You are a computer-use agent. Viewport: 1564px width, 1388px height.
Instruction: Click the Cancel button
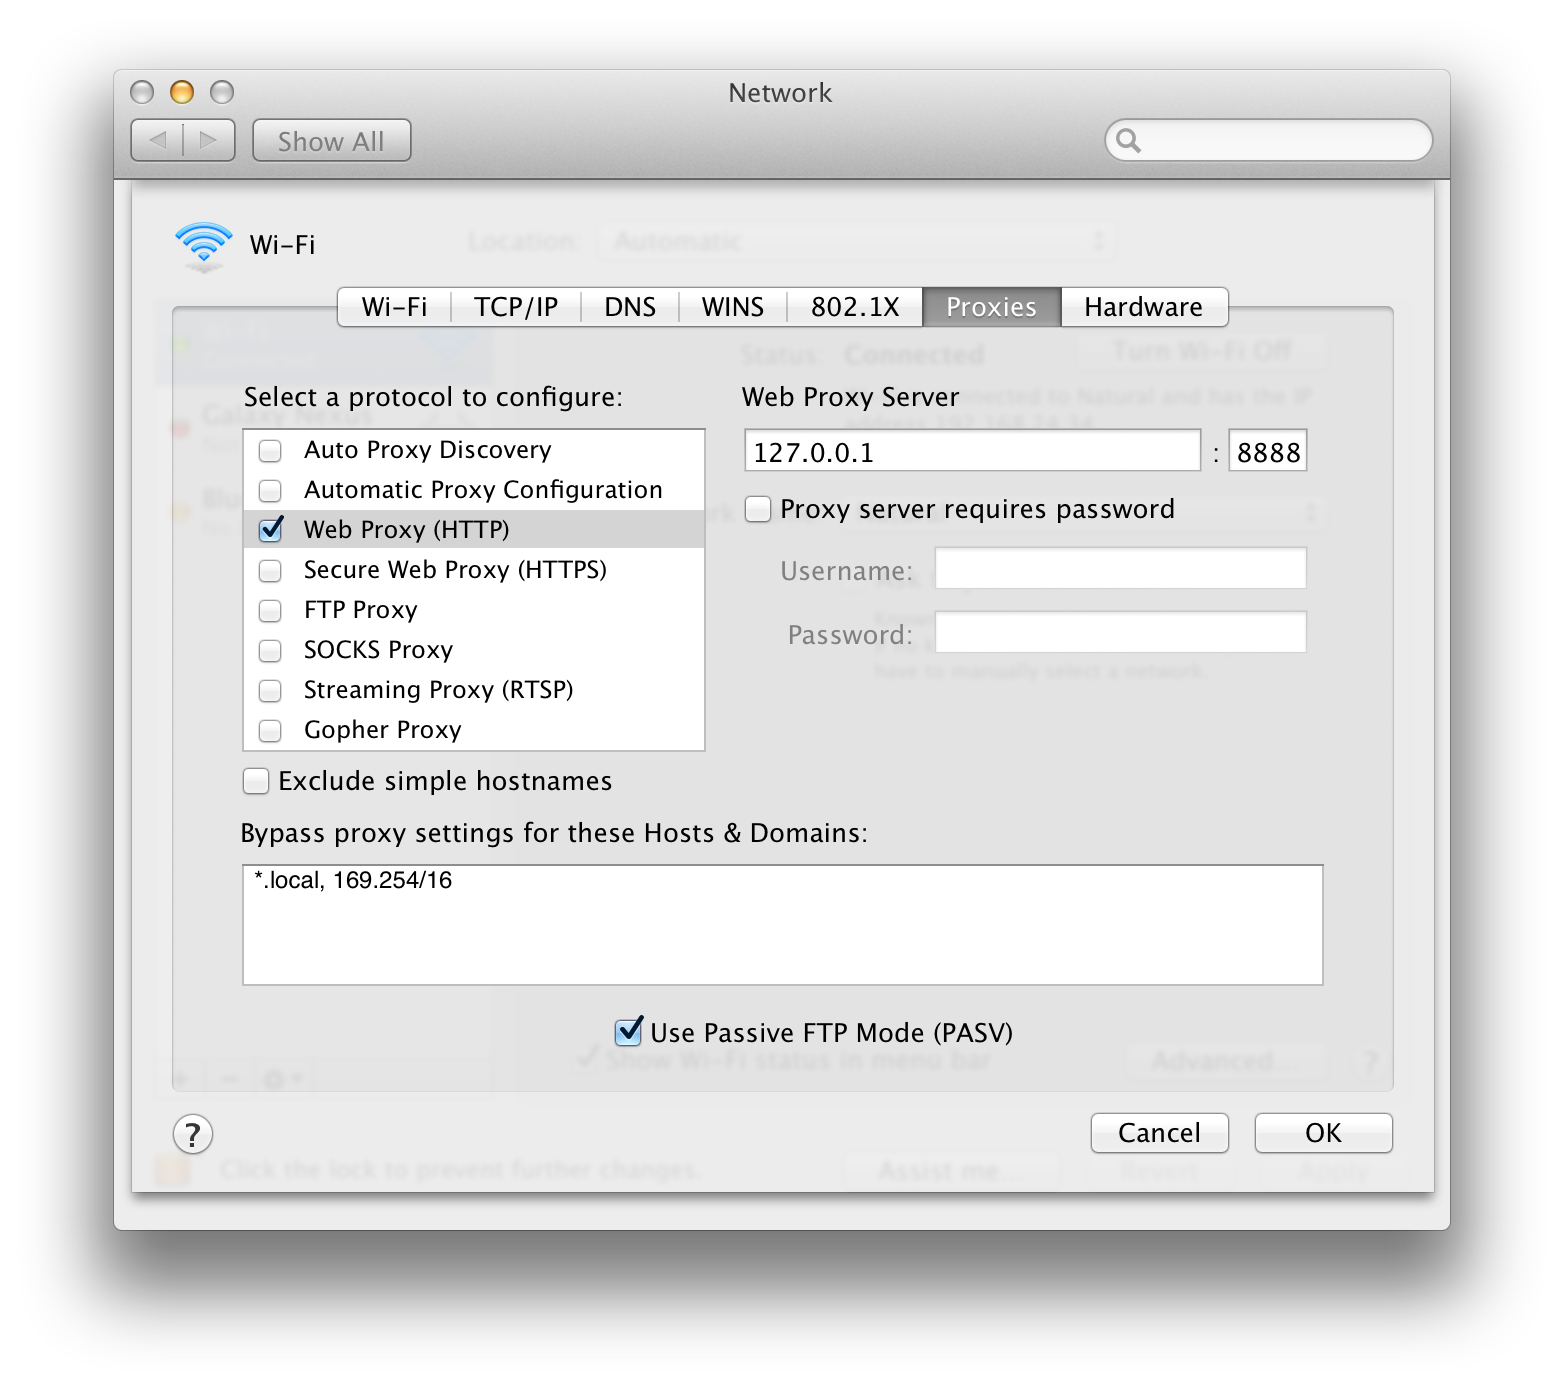click(1159, 1133)
